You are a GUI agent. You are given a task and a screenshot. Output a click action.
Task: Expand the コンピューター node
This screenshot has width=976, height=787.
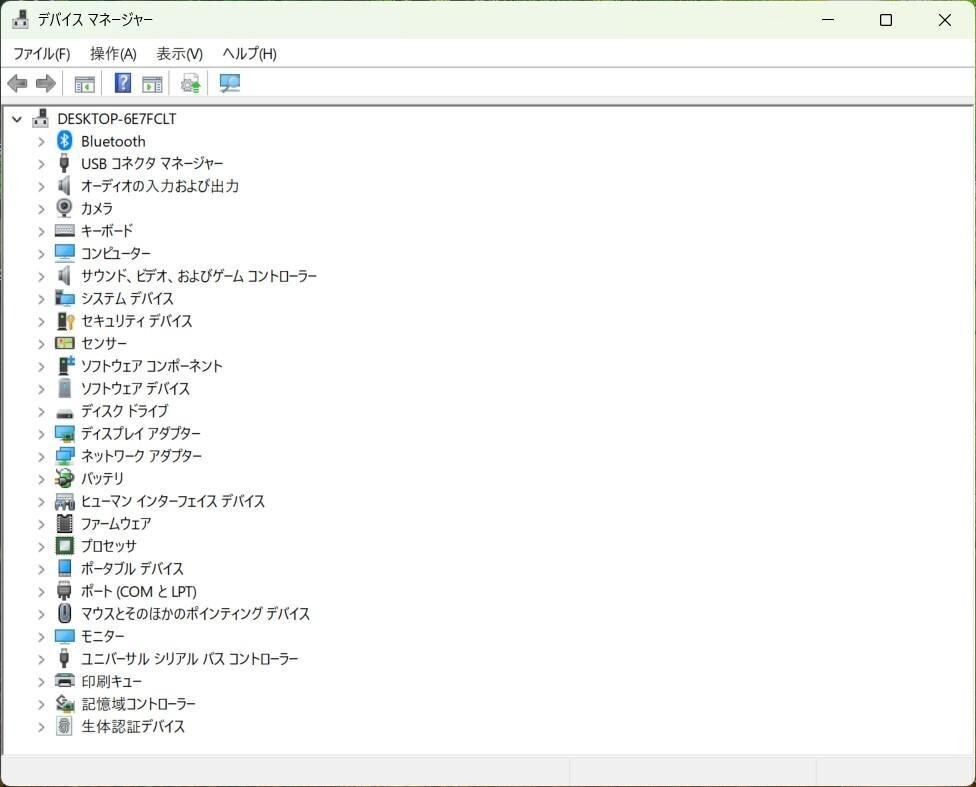pos(41,254)
